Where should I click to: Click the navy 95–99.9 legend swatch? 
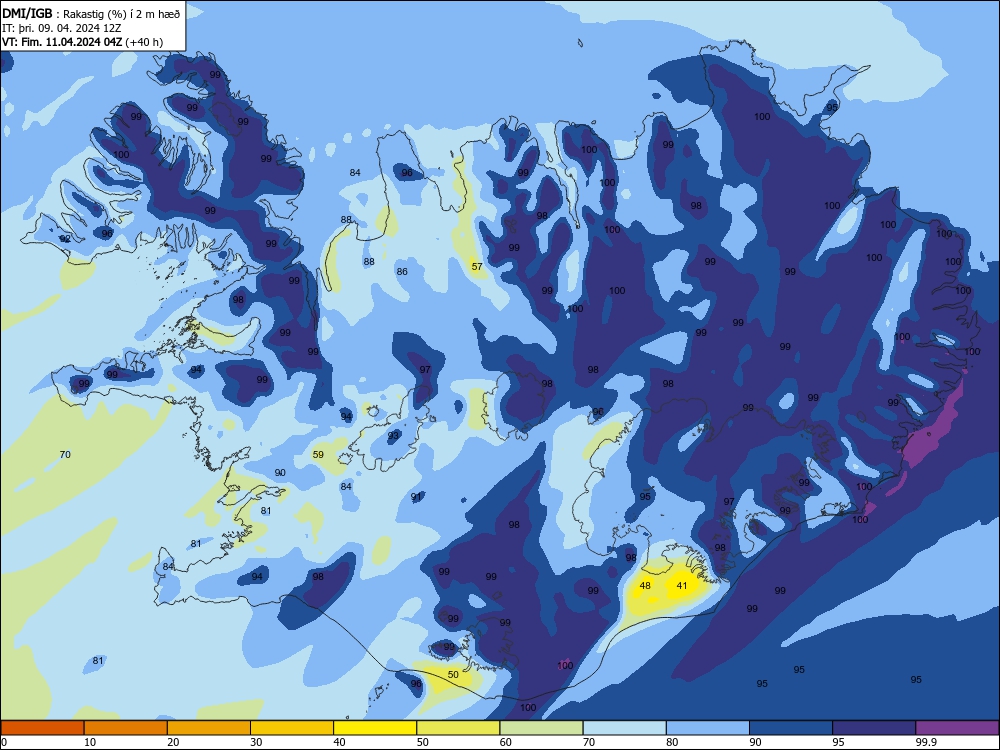pos(874,728)
